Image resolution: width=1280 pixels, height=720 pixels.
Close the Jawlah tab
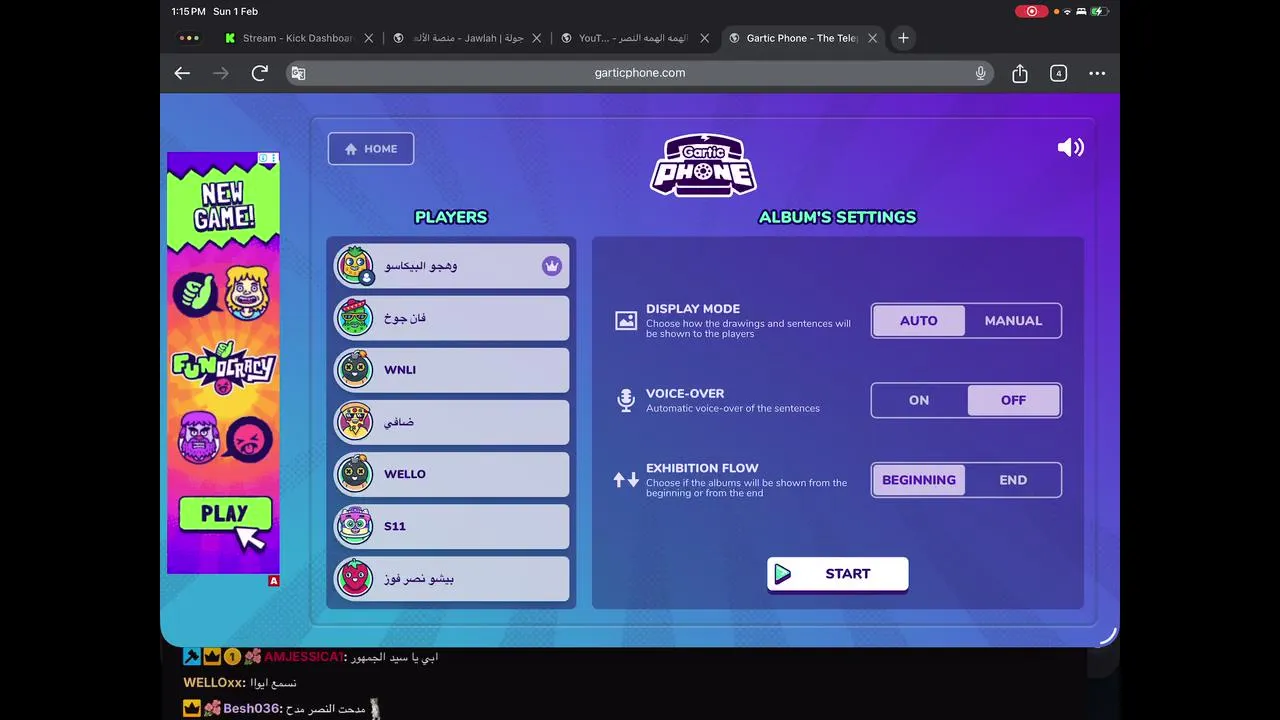tap(536, 38)
